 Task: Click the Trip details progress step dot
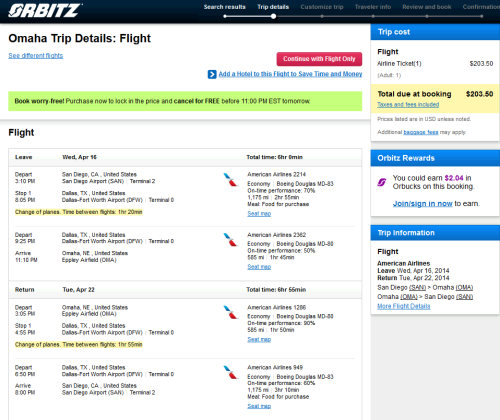tap(273, 16)
